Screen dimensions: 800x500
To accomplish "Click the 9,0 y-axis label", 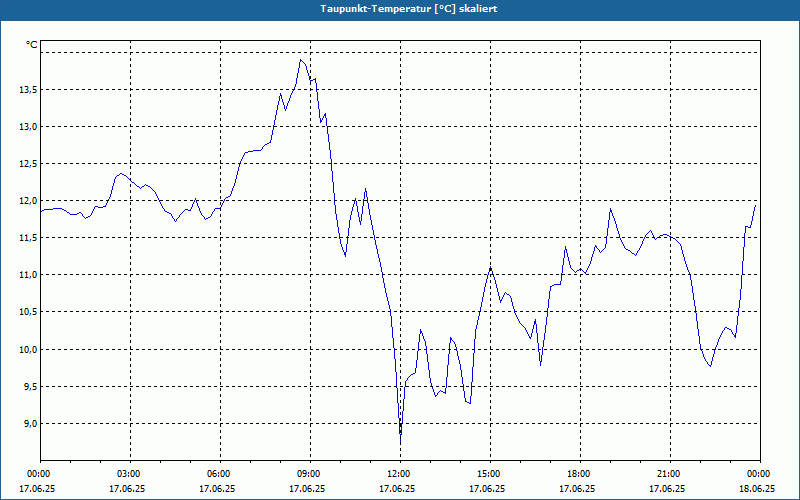I will coord(30,423).
